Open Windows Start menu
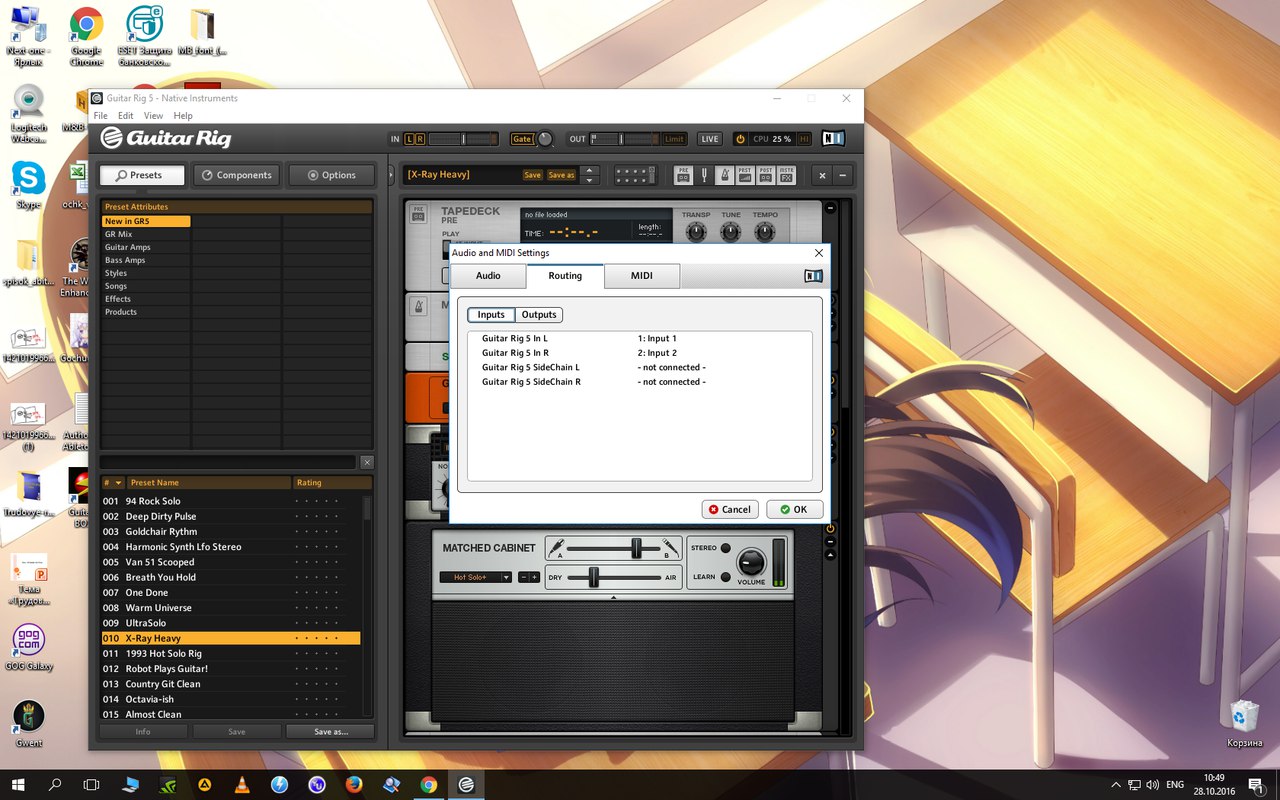Image resolution: width=1280 pixels, height=800 pixels. point(18,785)
